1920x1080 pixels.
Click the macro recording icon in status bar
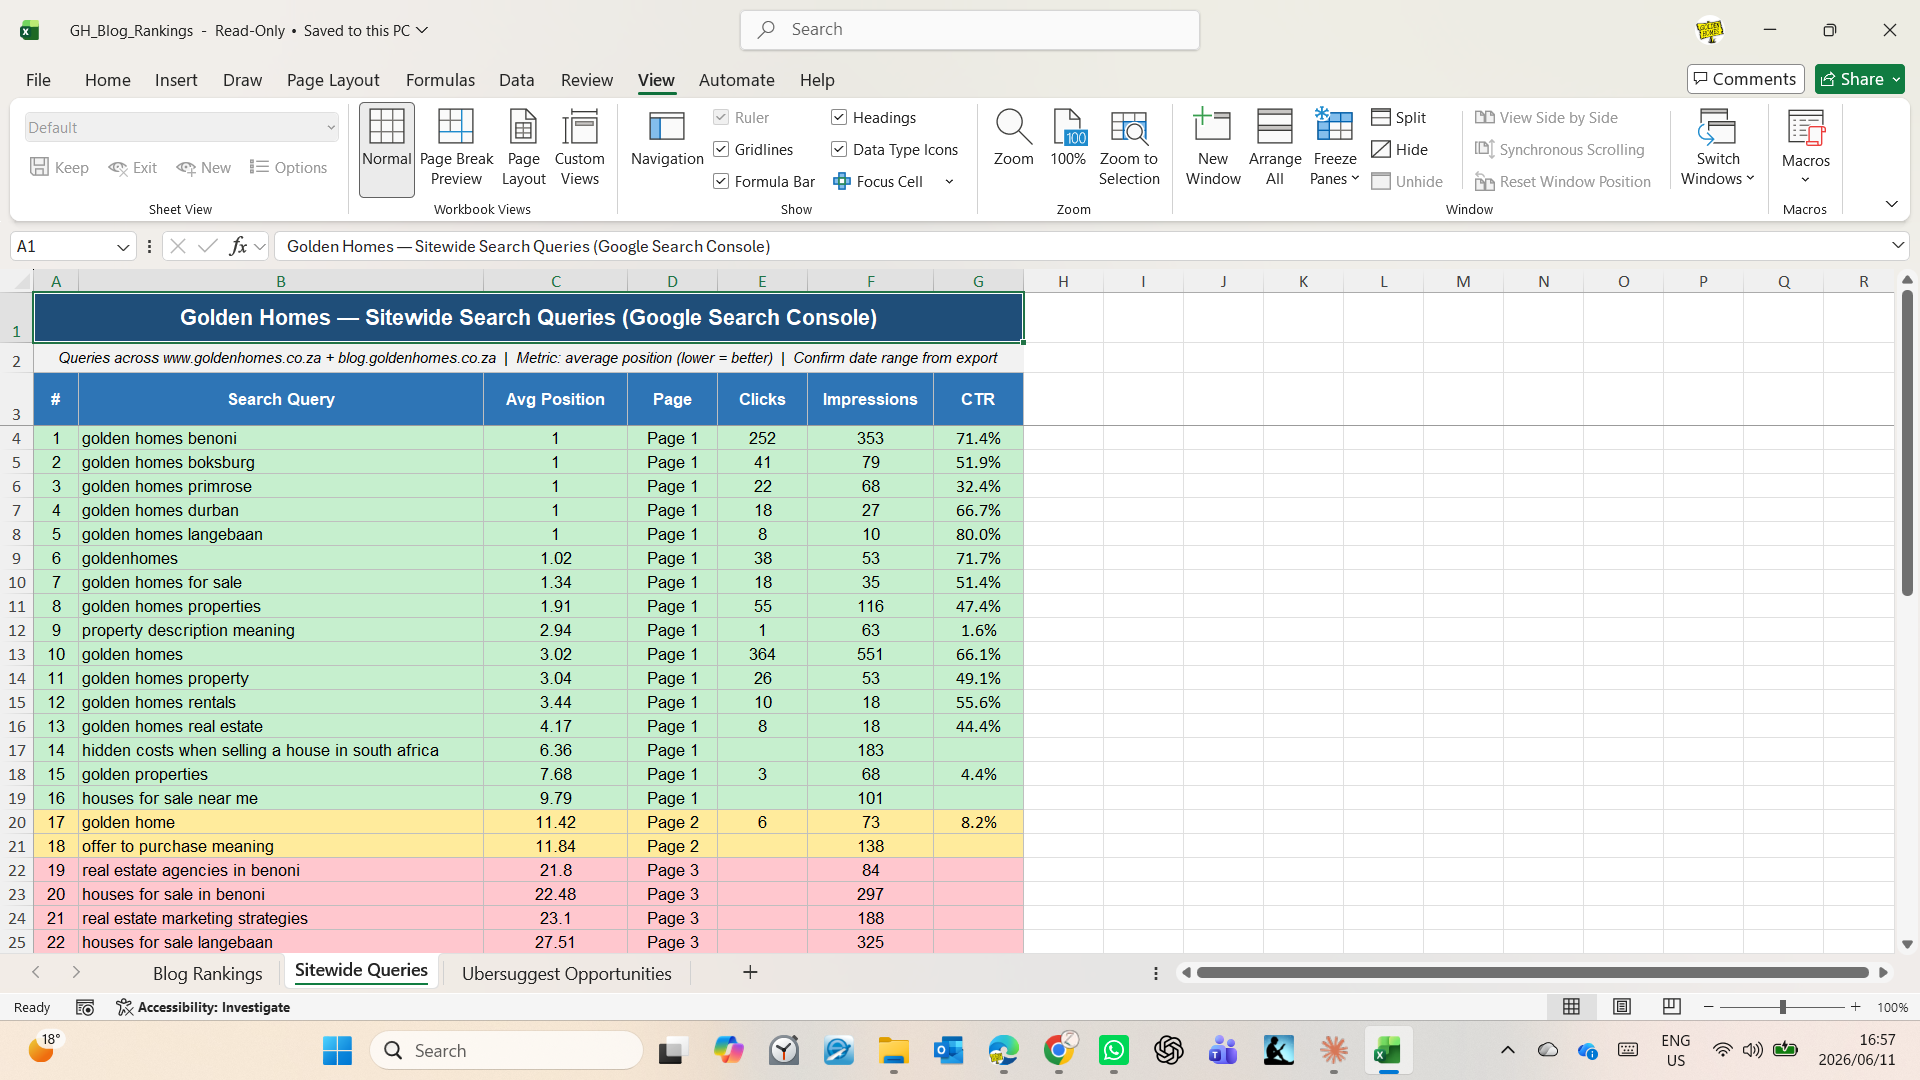85,1007
